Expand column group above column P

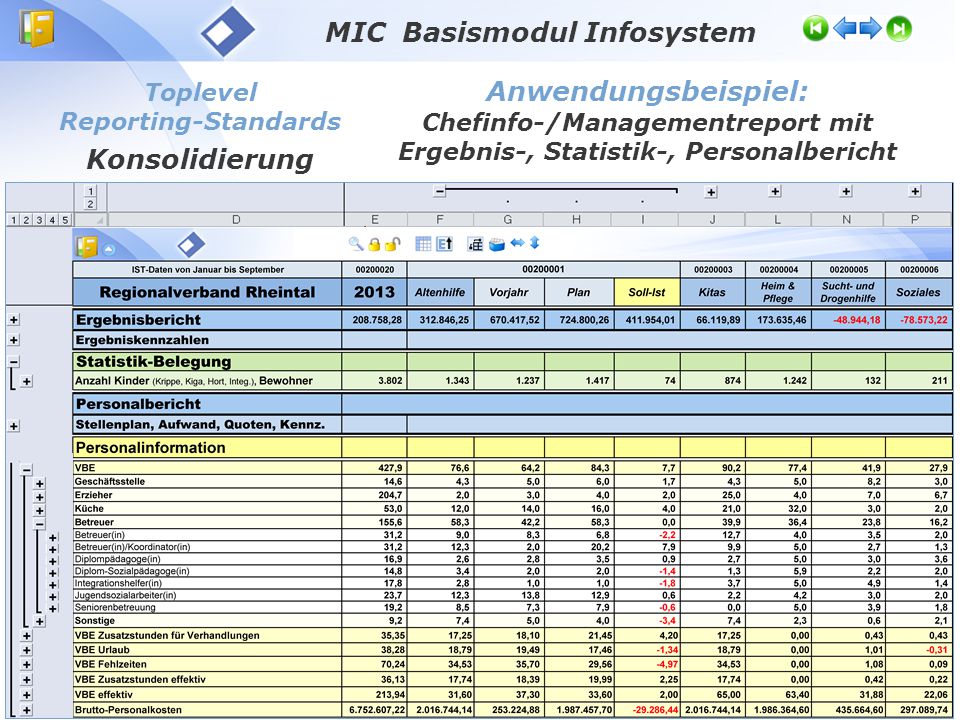(x=915, y=192)
